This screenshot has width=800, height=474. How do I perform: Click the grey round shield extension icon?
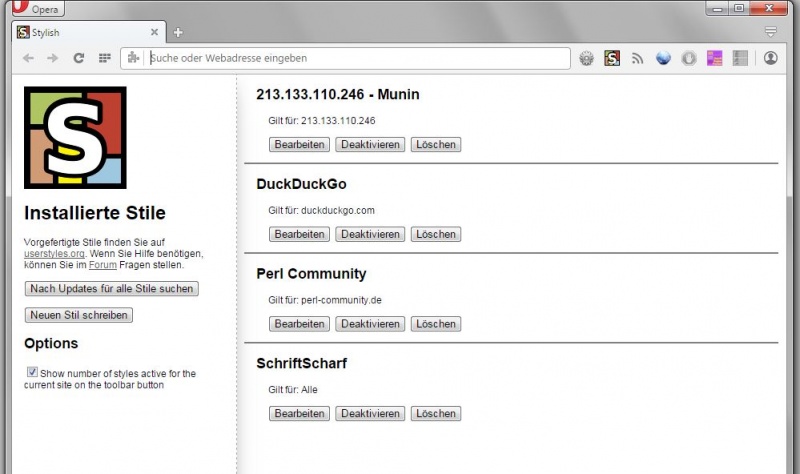(689, 58)
